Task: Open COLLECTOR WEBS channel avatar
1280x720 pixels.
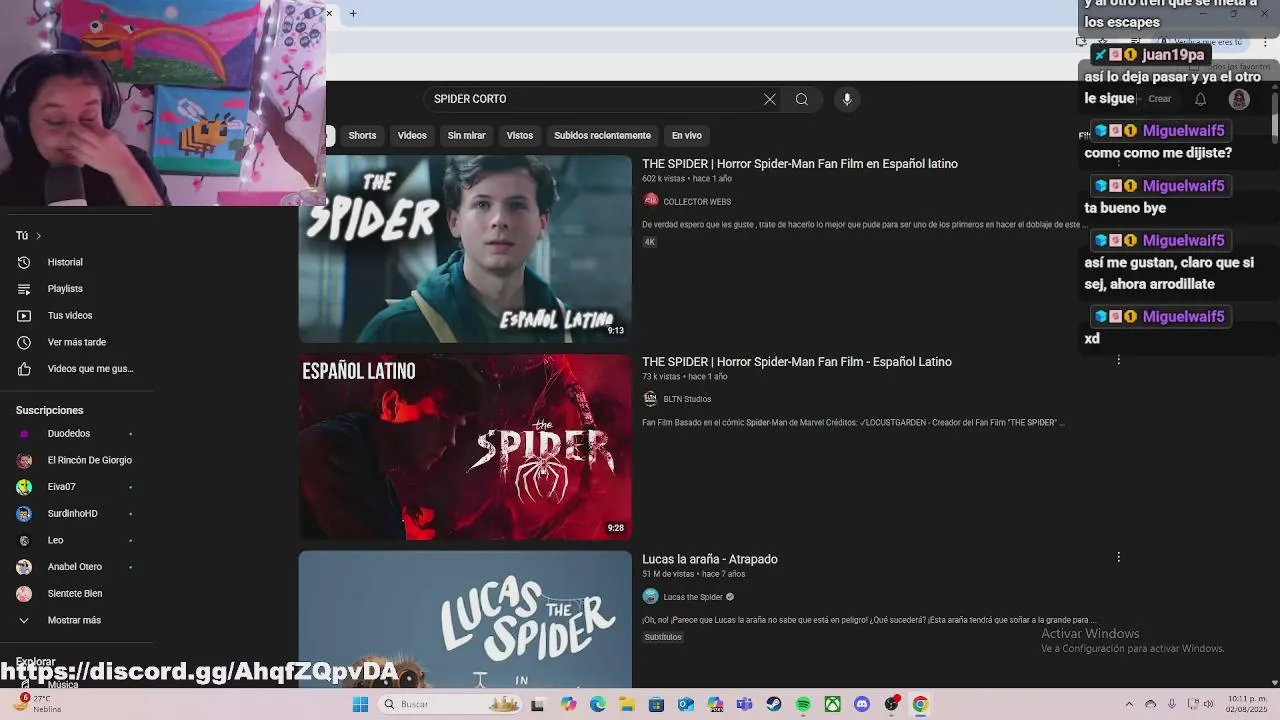Action: pos(651,201)
